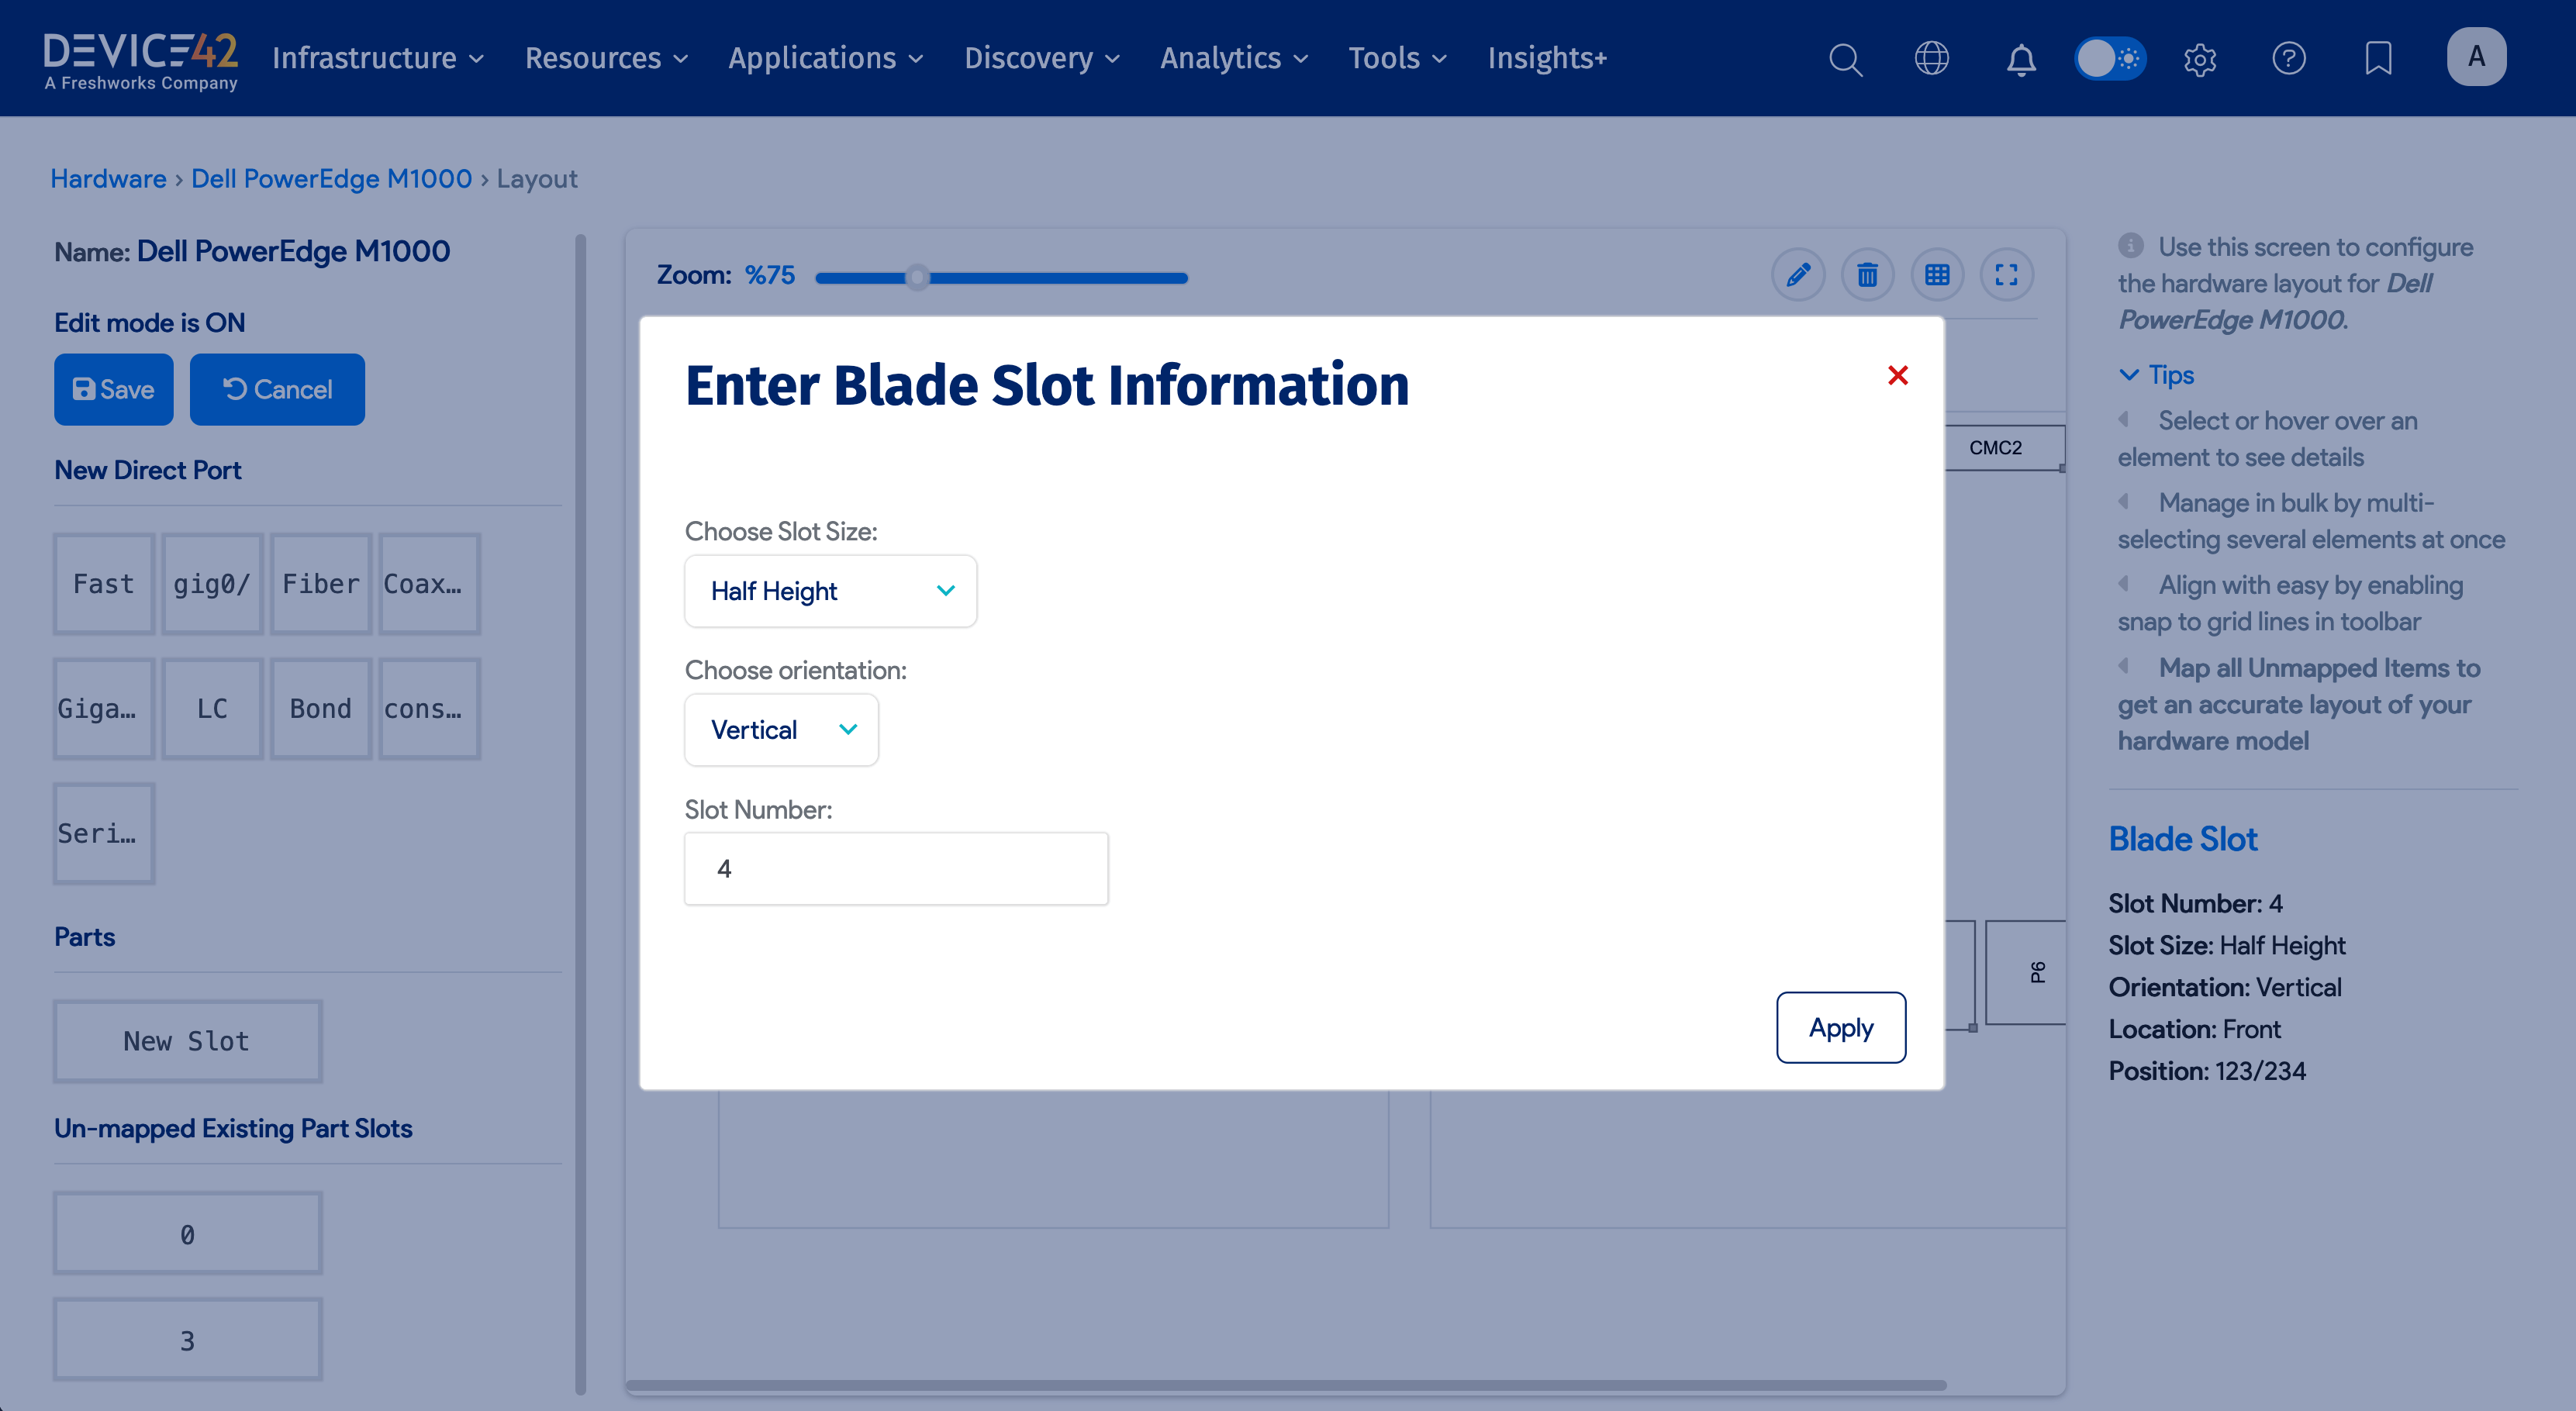Click the Dell PowerEdge M1000 breadcrumb link
The height and width of the screenshot is (1411, 2576).
[x=331, y=179]
